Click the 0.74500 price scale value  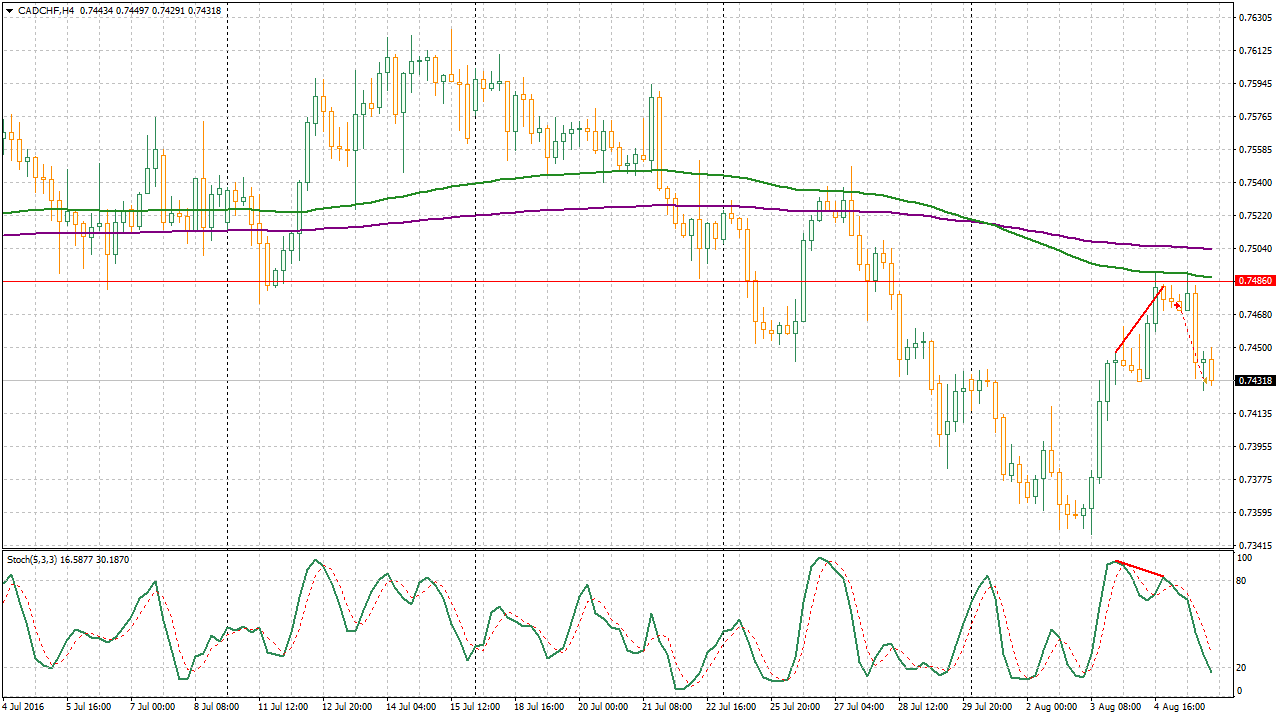pos(1255,348)
